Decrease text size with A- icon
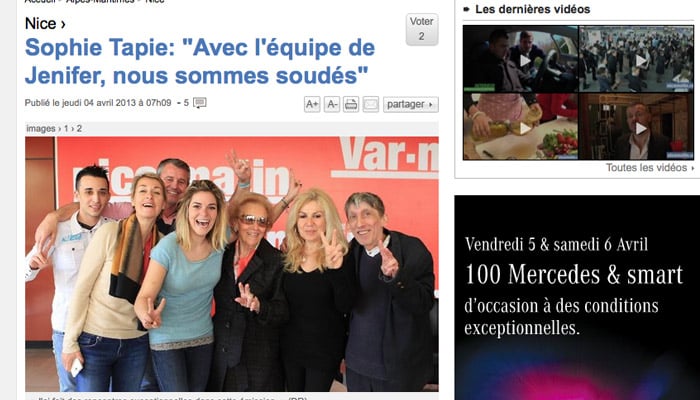Screen dimensions: 700x400 tap(332, 104)
